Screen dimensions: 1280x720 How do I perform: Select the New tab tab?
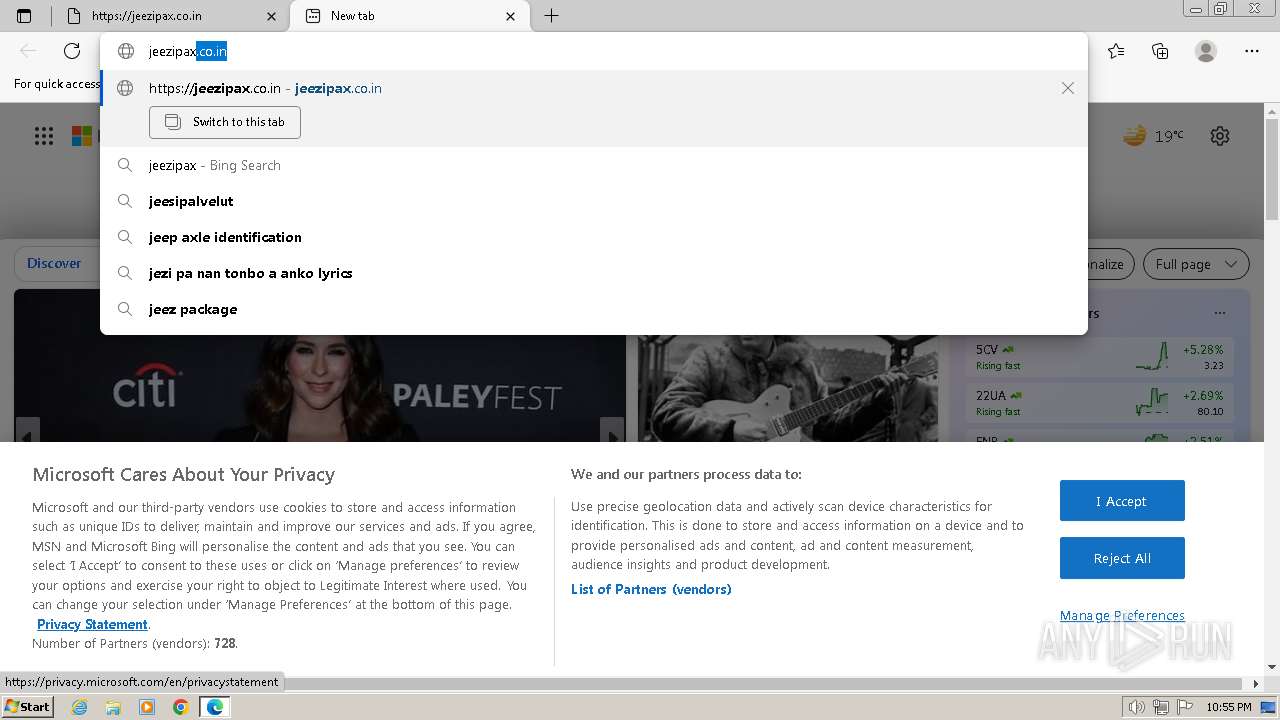point(410,16)
